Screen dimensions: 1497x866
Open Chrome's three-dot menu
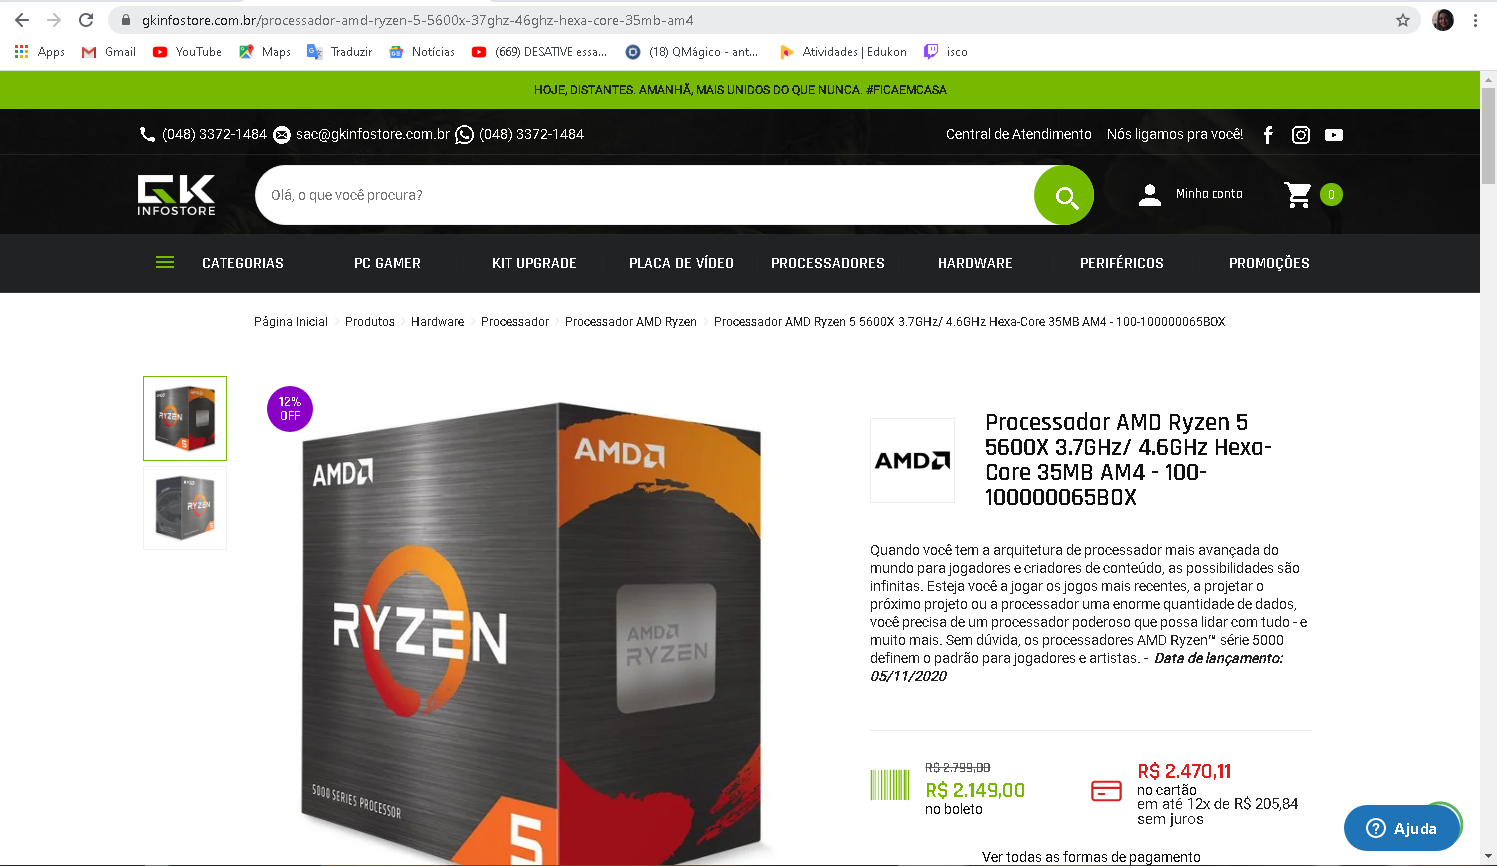click(x=1475, y=20)
